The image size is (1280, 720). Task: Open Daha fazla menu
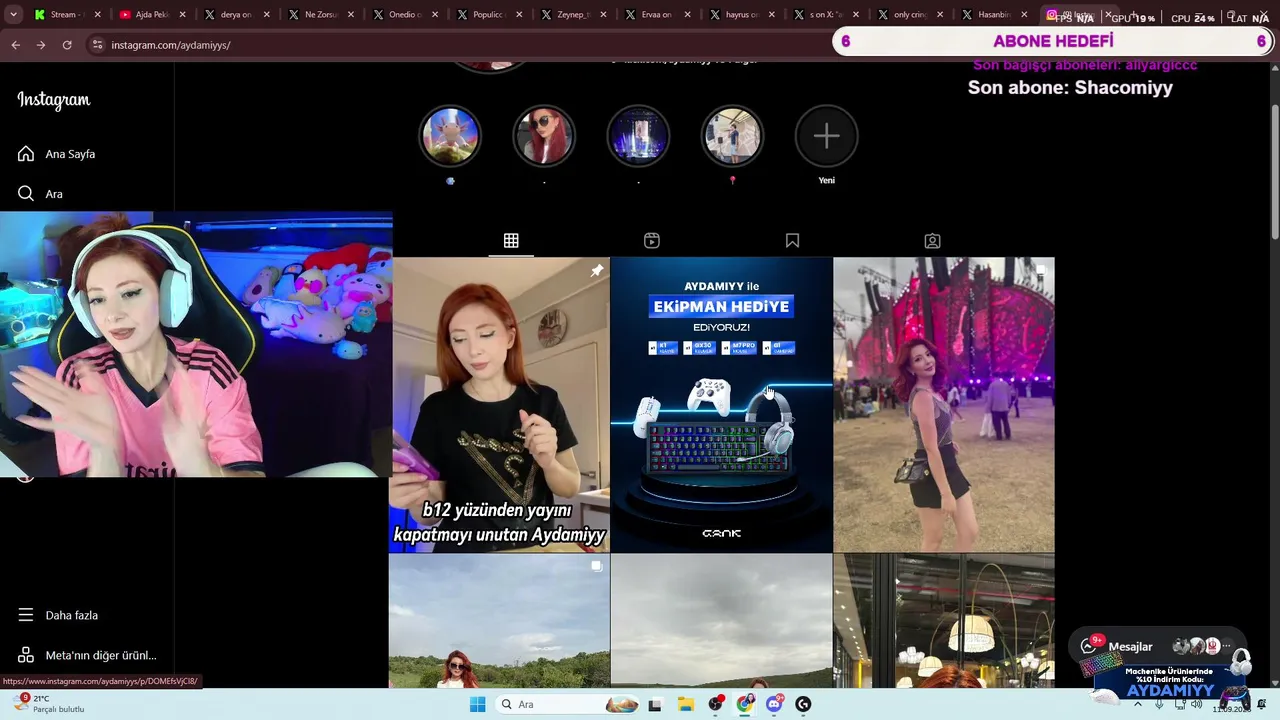click(x=58, y=615)
